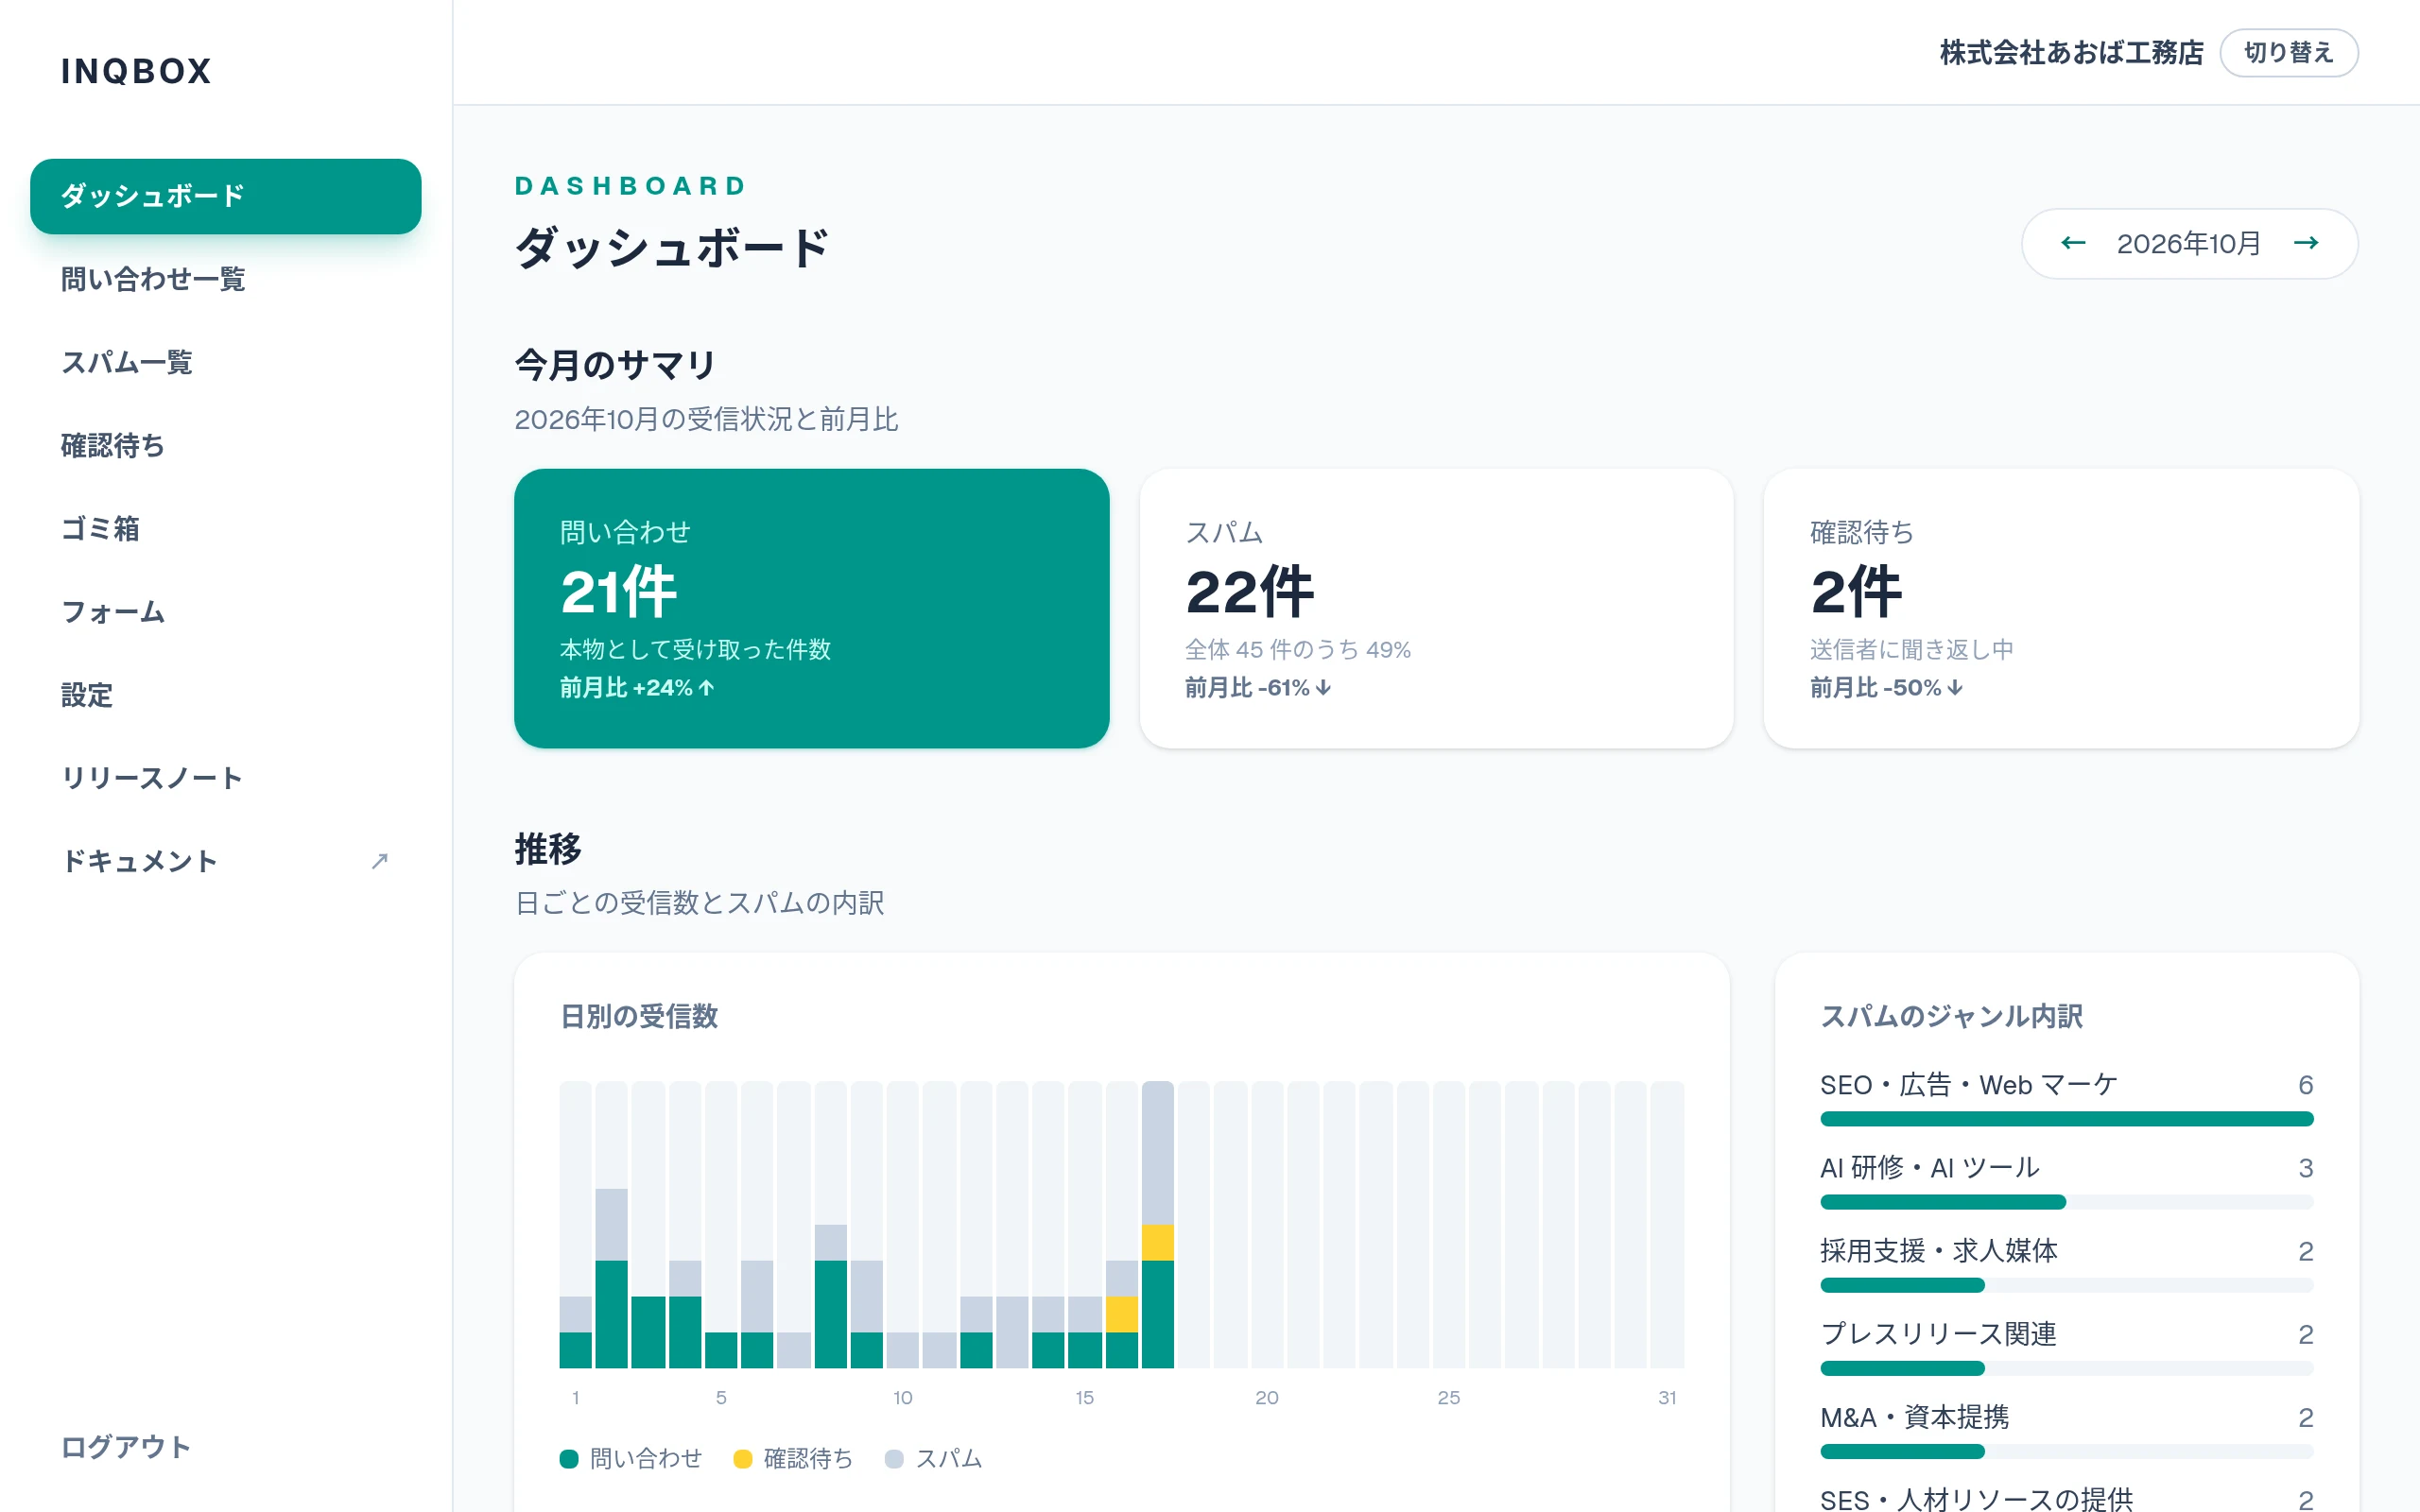Open ダッシュボード in sidebar
The image size is (2420, 1512).
(x=226, y=196)
